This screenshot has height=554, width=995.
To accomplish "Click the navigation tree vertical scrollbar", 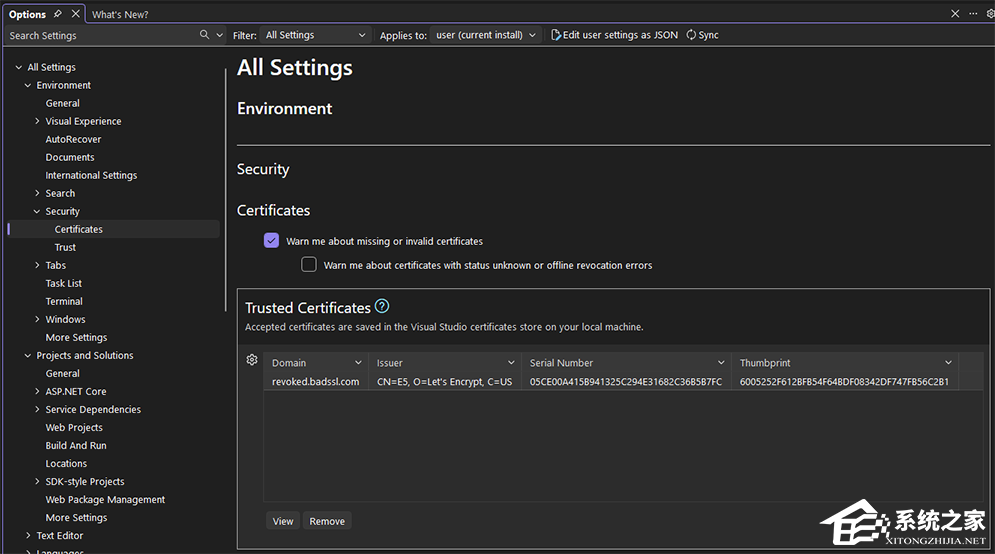I will click(x=225, y=190).
